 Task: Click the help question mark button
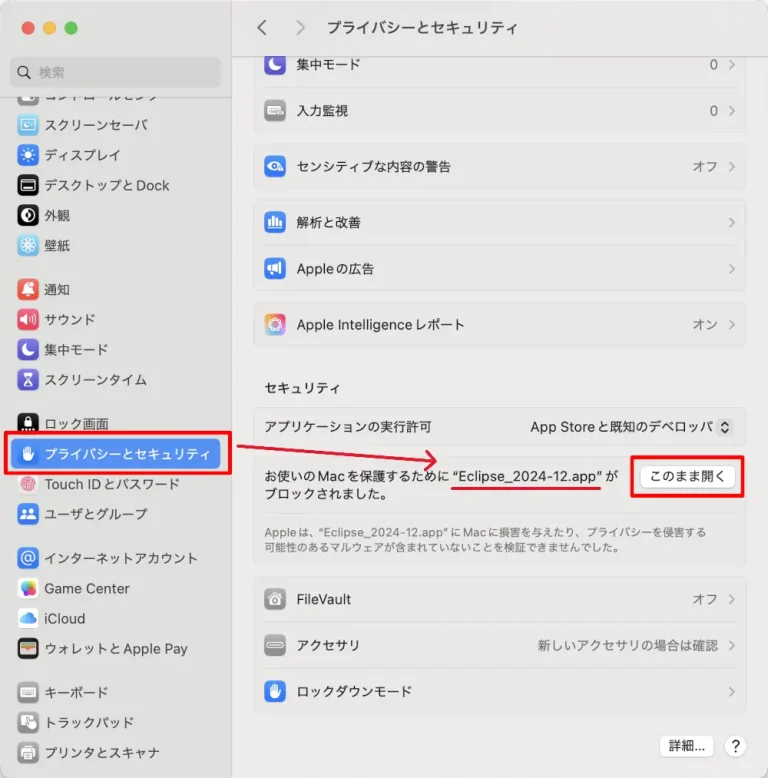pos(735,746)
